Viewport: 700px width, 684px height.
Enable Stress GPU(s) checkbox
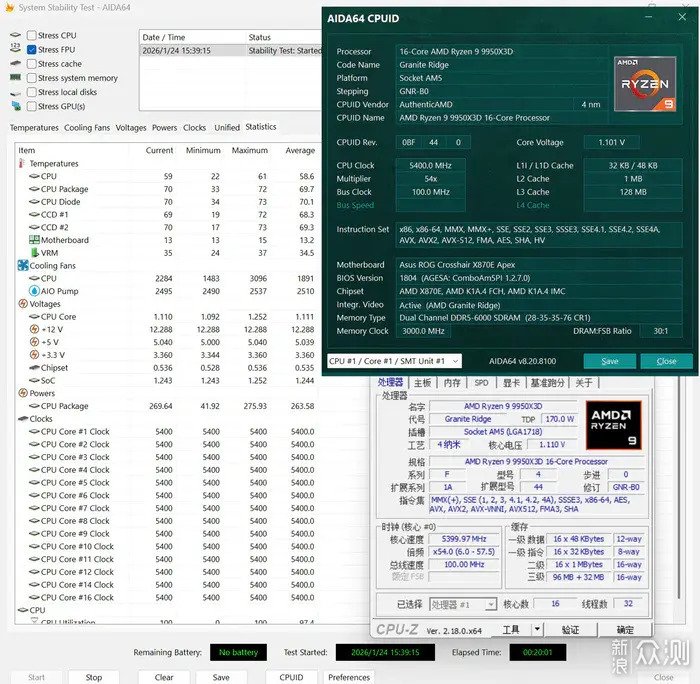pos(32,106)
